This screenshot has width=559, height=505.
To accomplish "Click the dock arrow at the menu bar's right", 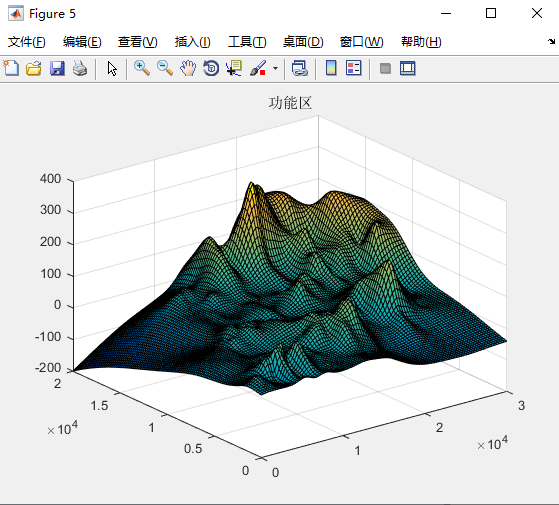I will point(552,41).
